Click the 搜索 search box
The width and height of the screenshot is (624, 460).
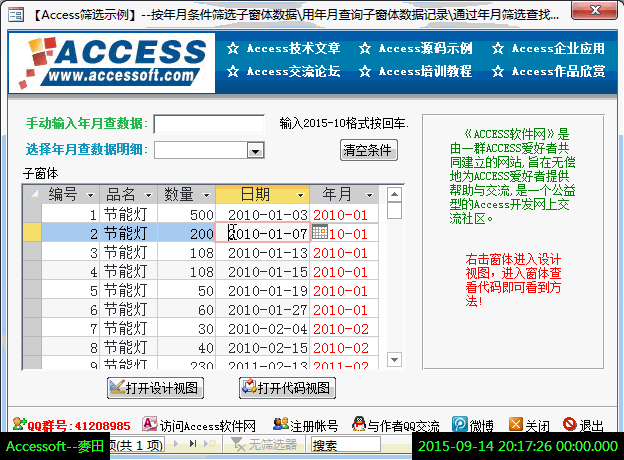[x=345, y=444]
